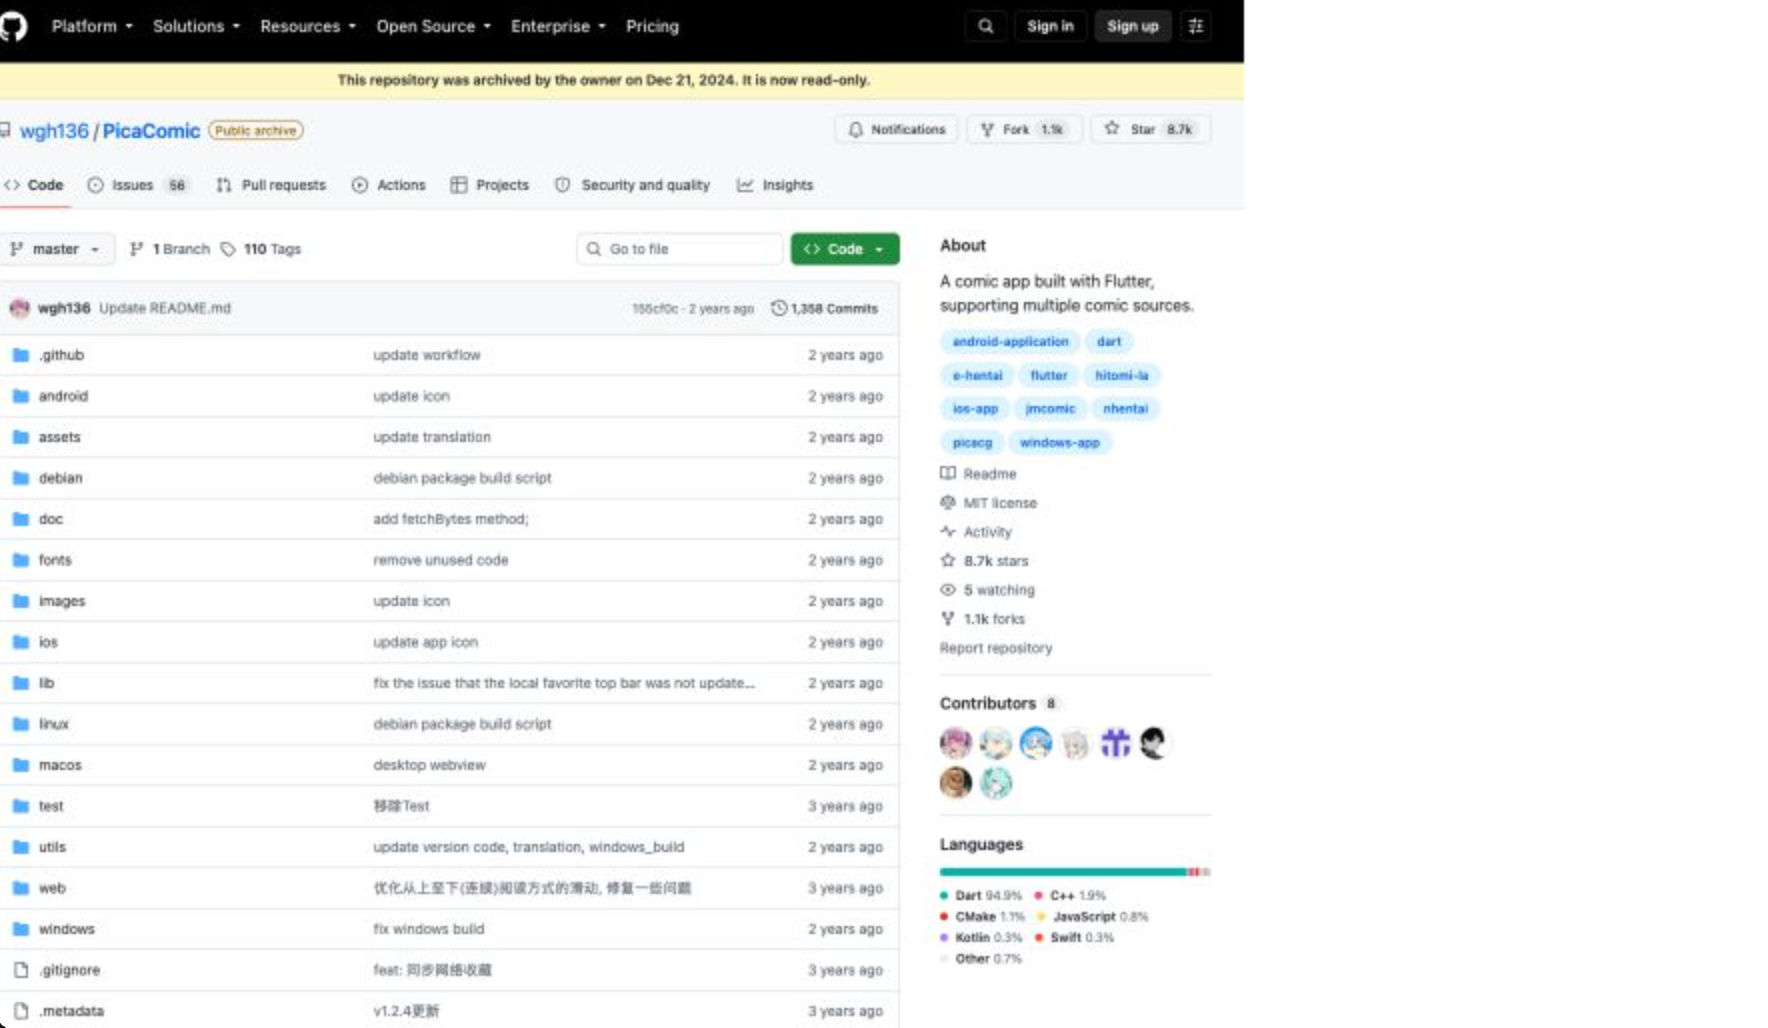
Task: Click the wgh136 author avatar in commit row
Action: point(19,308)
